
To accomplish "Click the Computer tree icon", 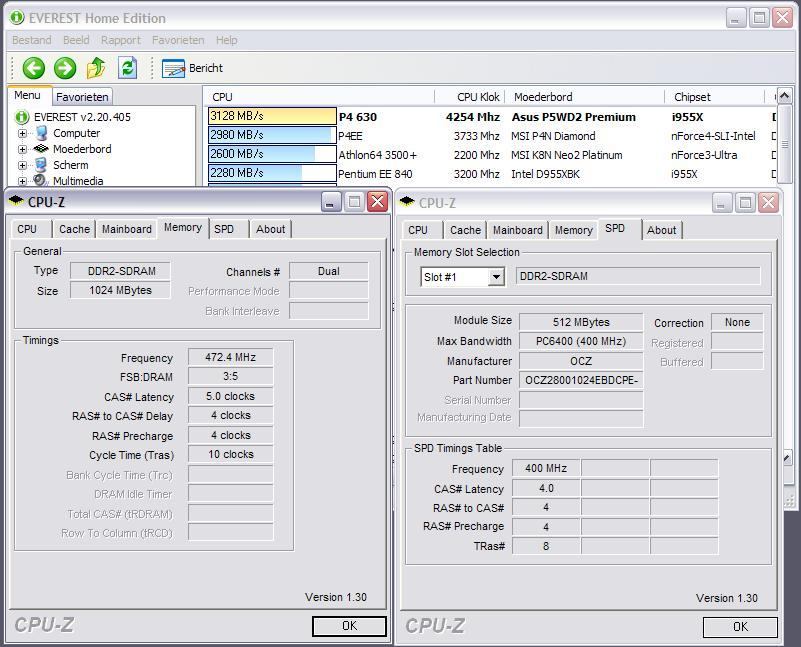I will point(41,133).
